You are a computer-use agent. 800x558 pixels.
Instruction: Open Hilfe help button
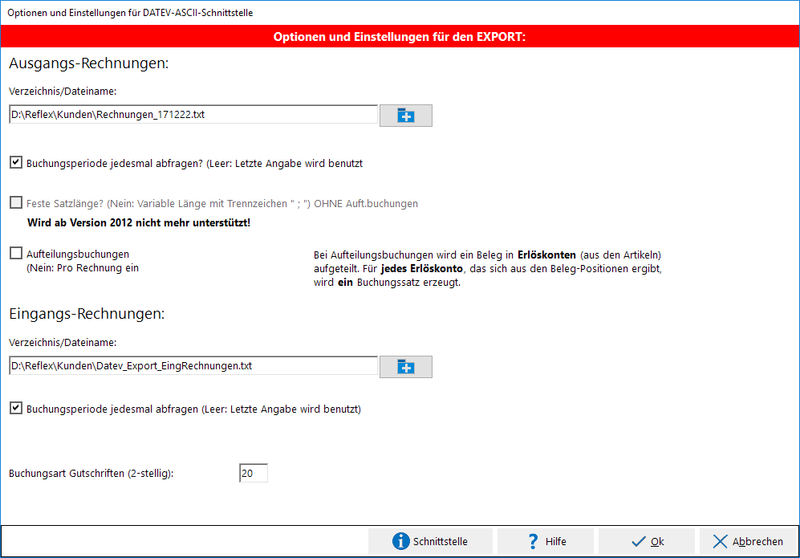pyautogui.click(x=545, y=541)
